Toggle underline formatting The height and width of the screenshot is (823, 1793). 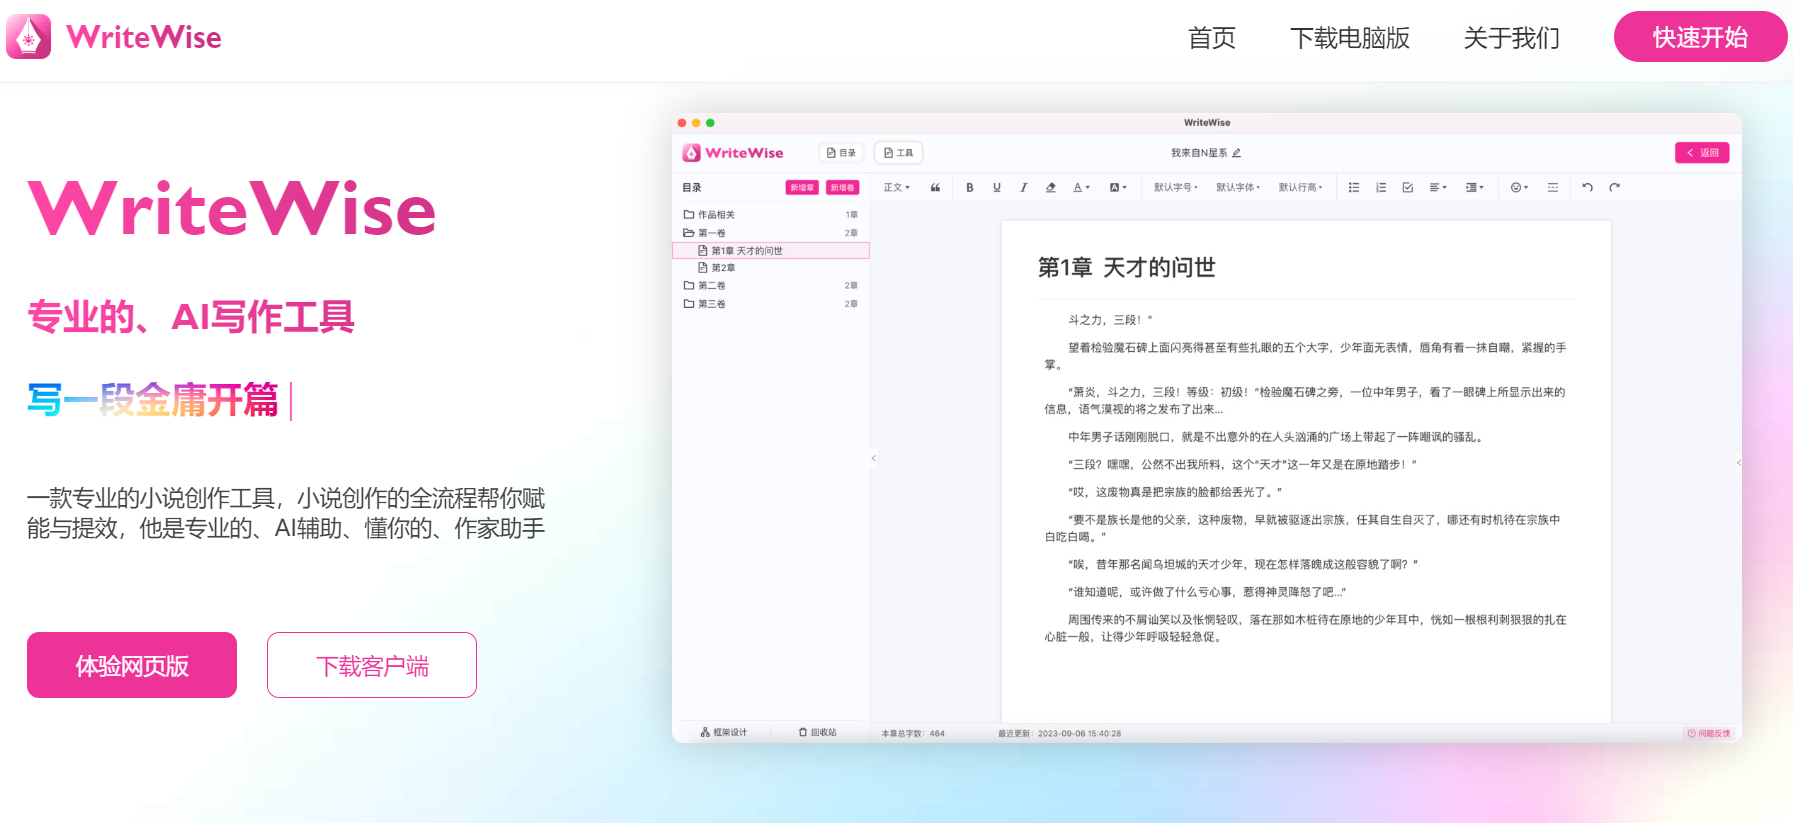[x=996, y=187]
